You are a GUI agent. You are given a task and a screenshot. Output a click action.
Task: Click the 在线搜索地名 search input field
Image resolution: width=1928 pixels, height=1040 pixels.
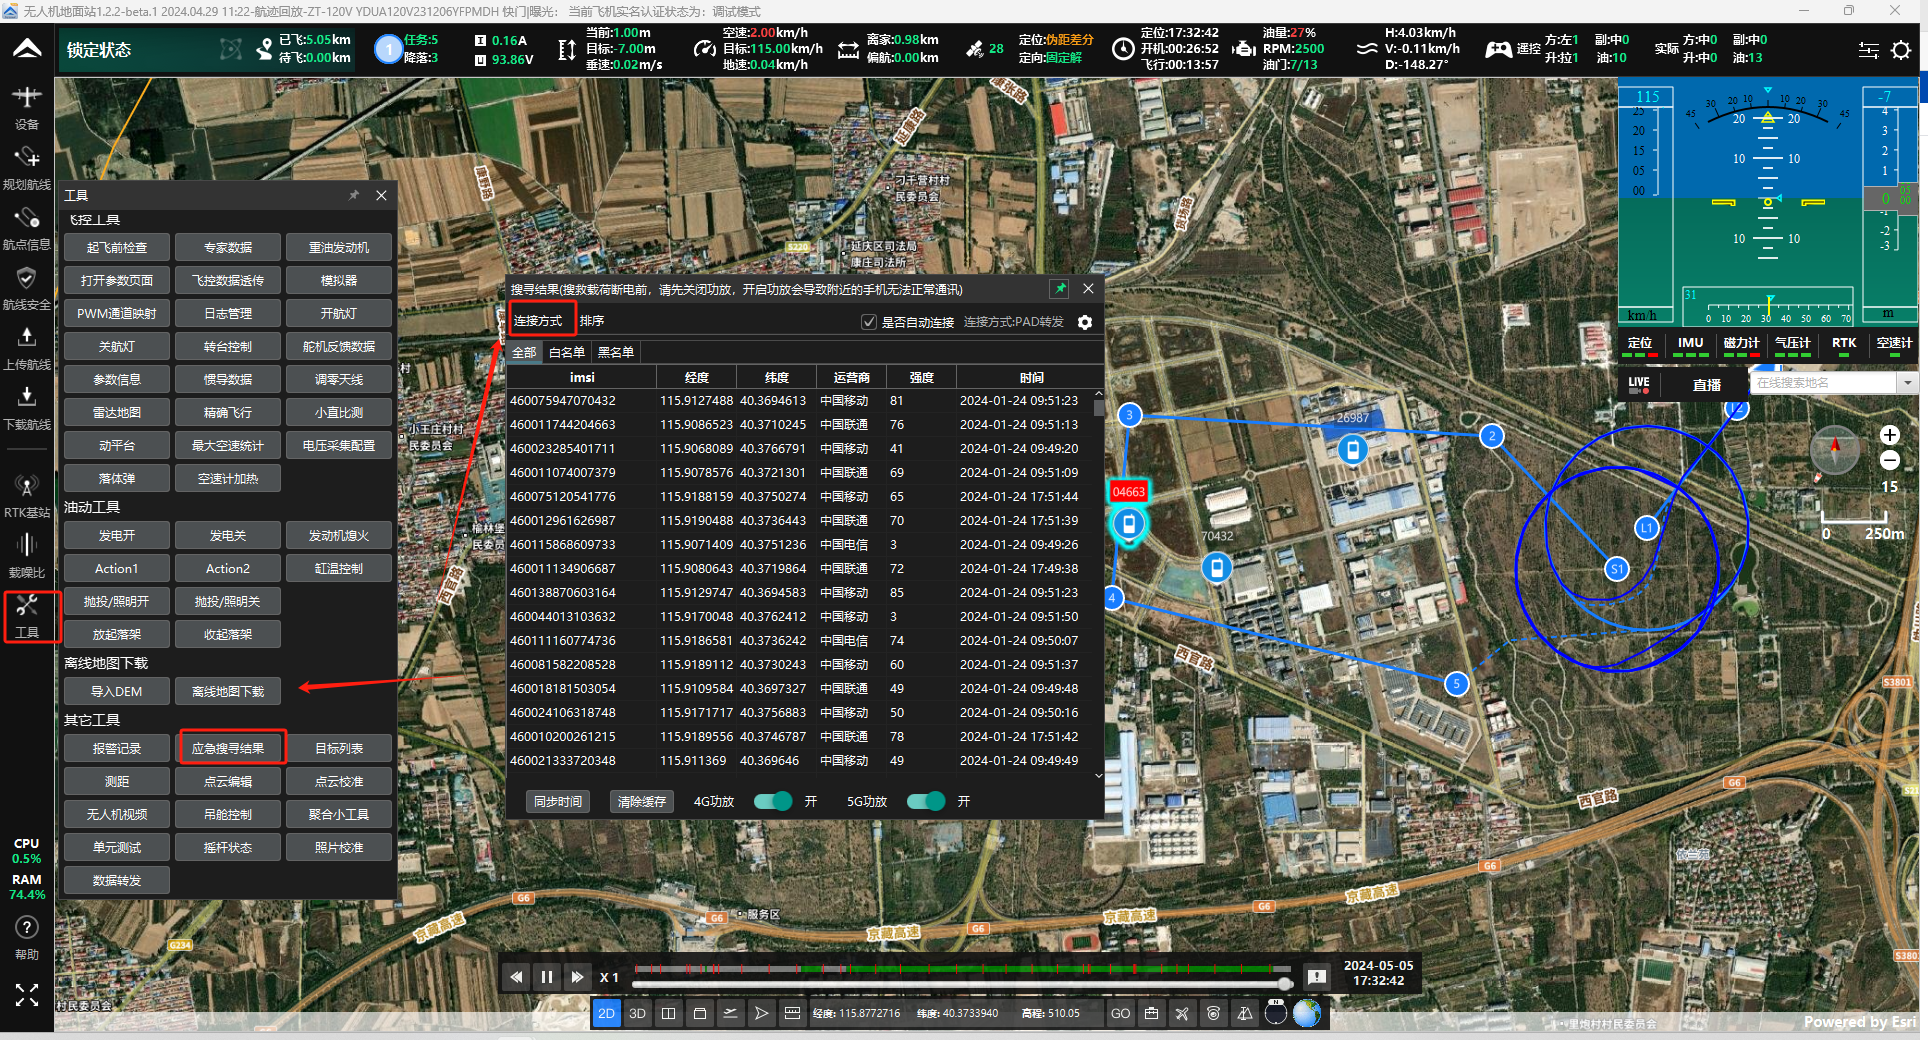(x=1823, y=383)
